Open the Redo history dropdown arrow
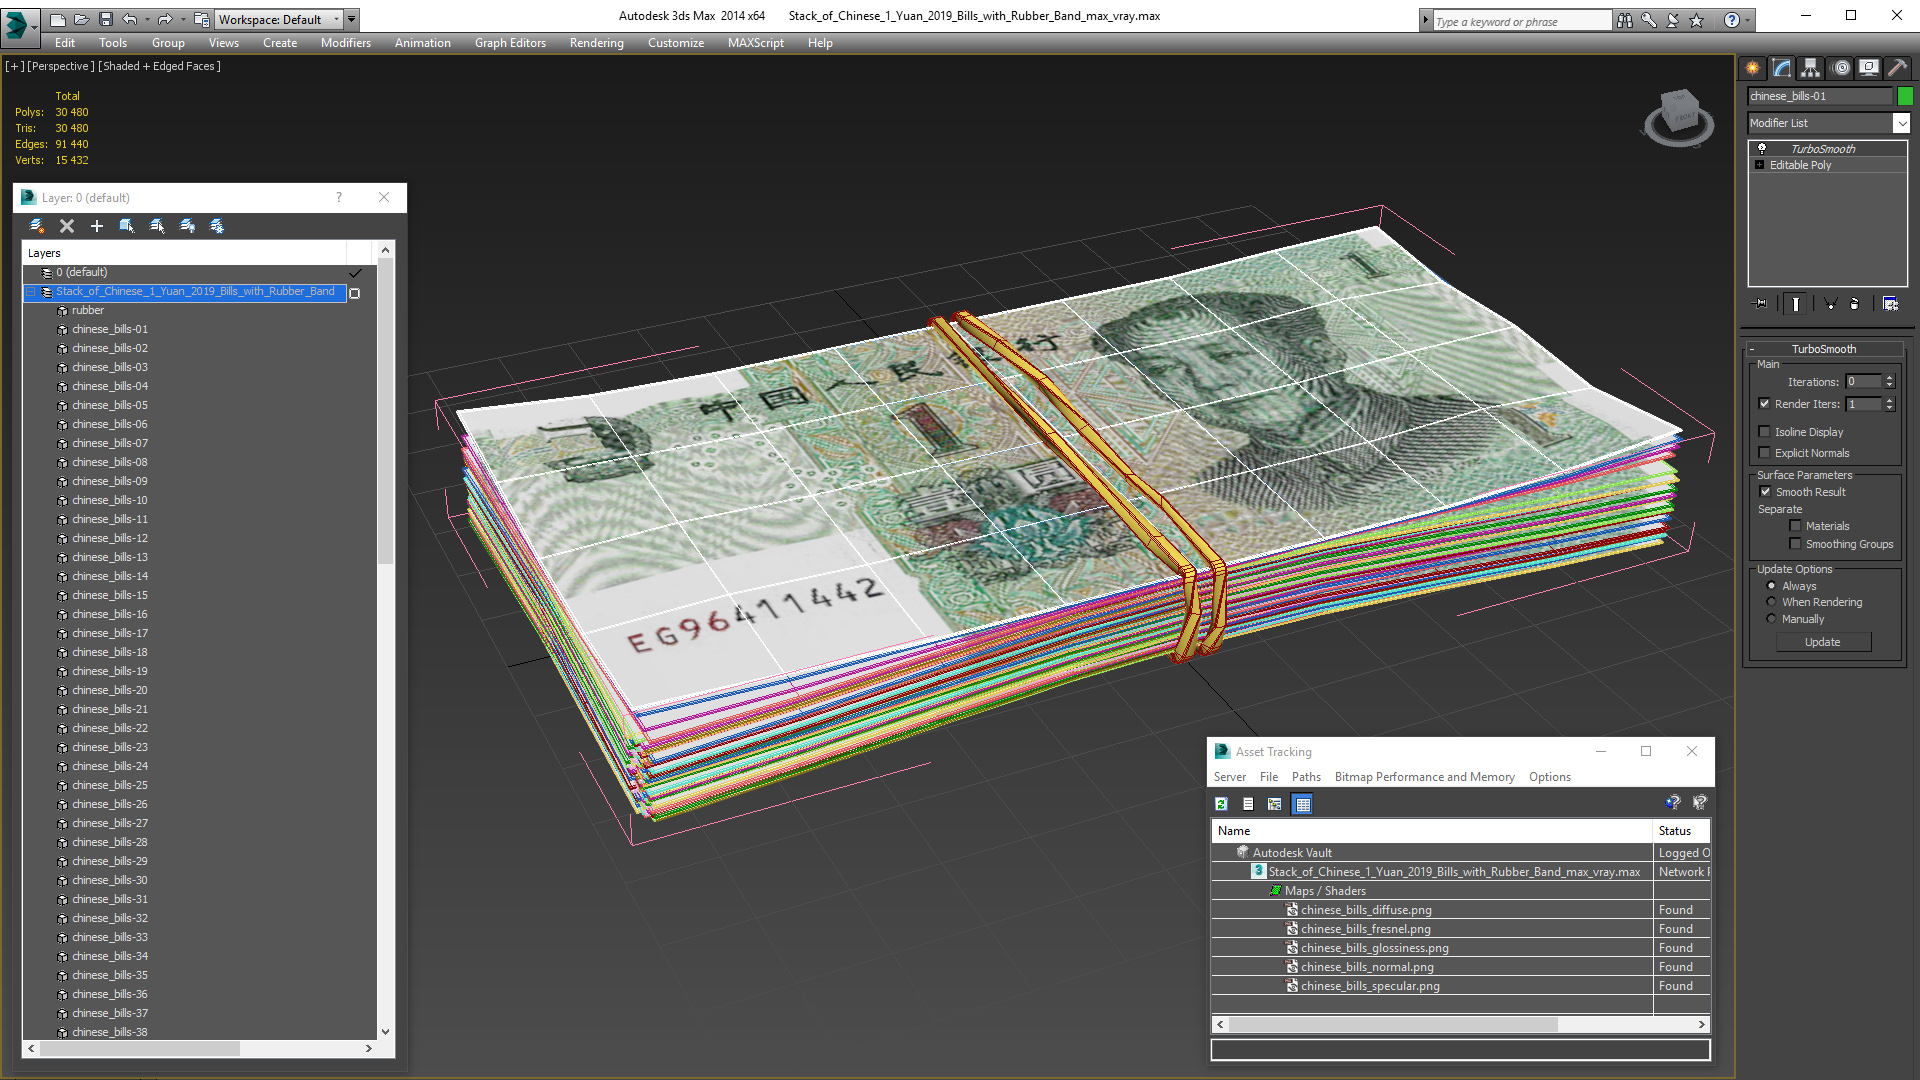The image size is (1920, 1080). [182, 19]
